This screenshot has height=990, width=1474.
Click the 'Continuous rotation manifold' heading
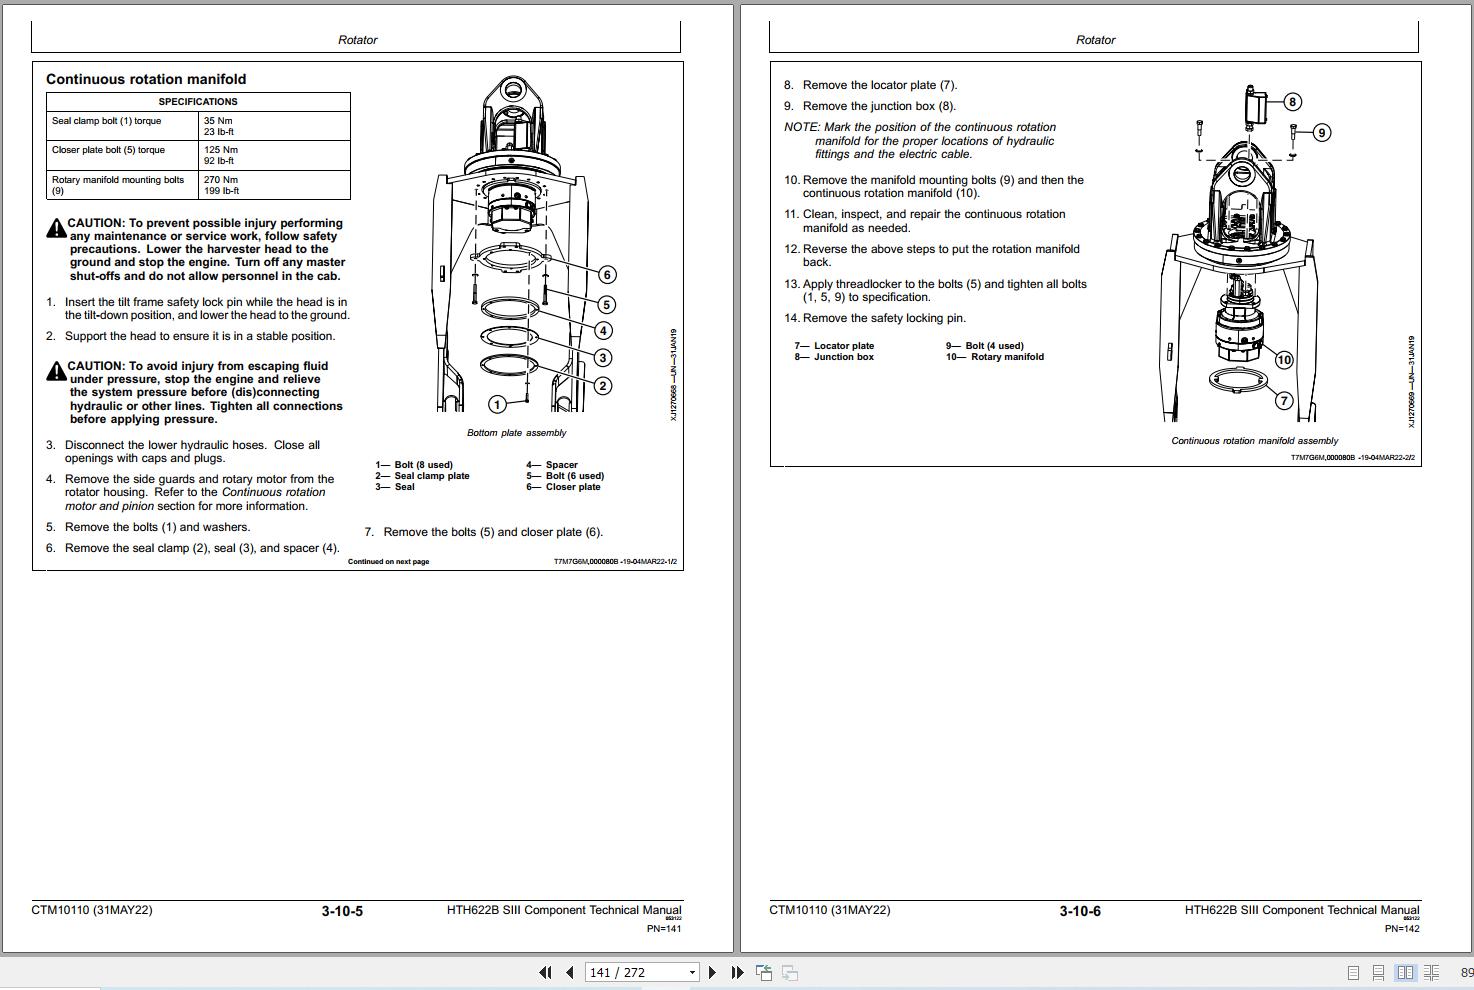click(146, 79)
